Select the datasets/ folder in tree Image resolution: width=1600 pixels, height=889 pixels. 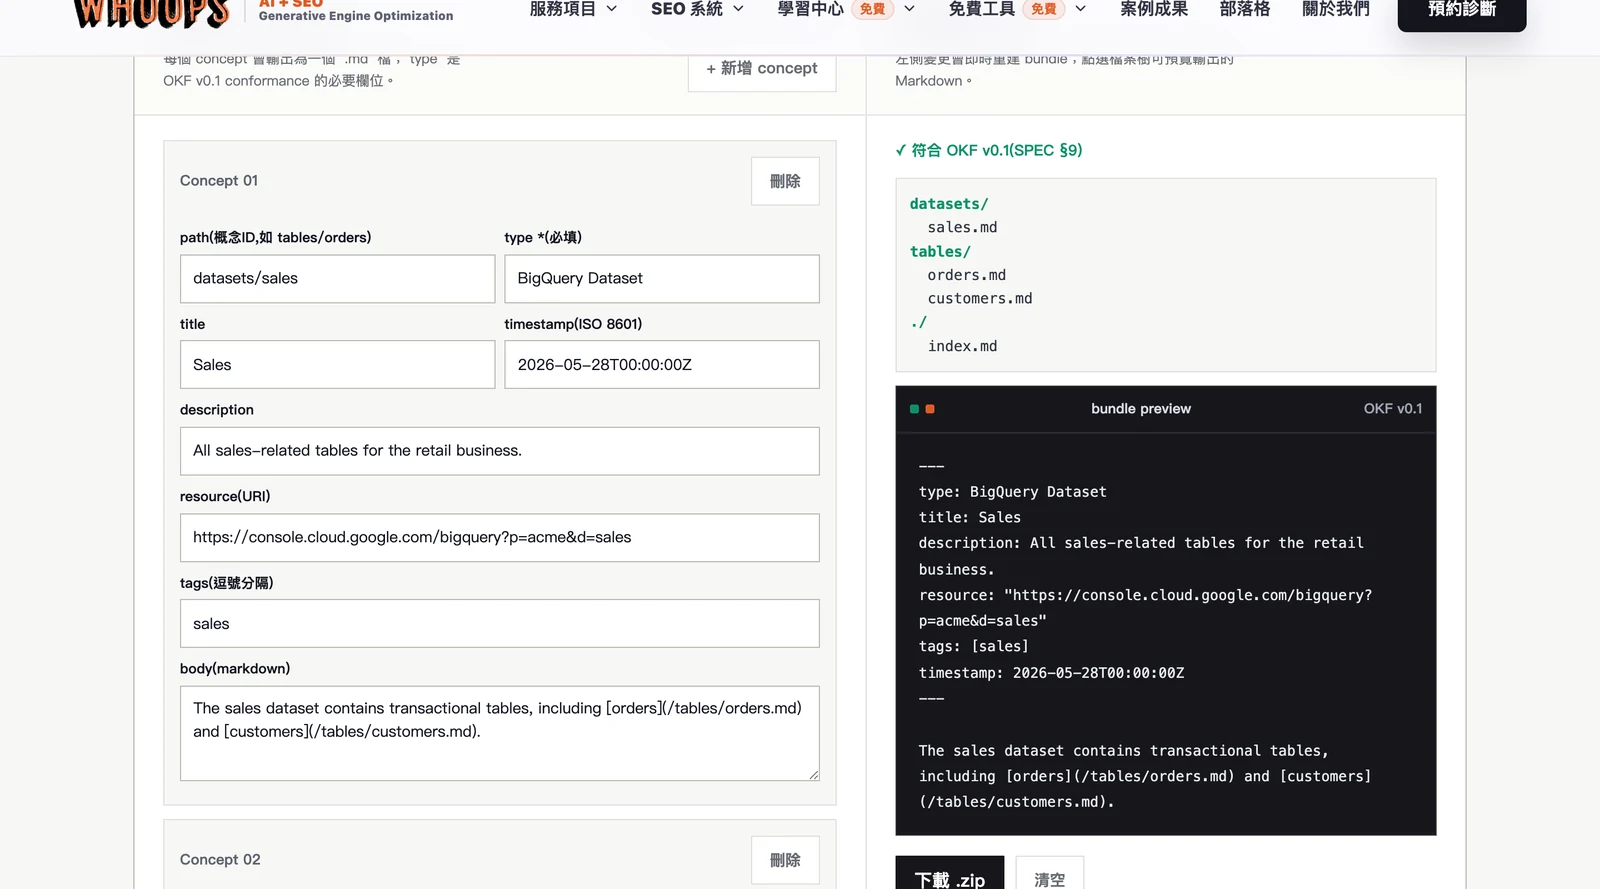[x=949, y=203]
